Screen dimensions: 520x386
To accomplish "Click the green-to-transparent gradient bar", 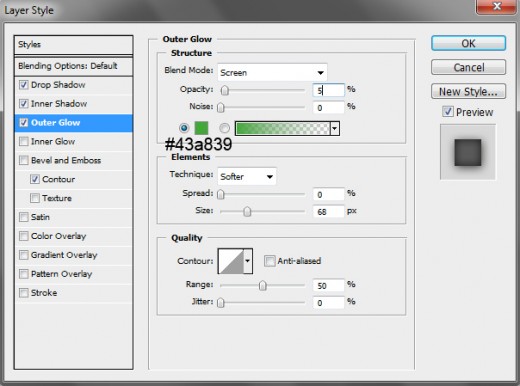I will pyautogui.click(x=283, y=128).
